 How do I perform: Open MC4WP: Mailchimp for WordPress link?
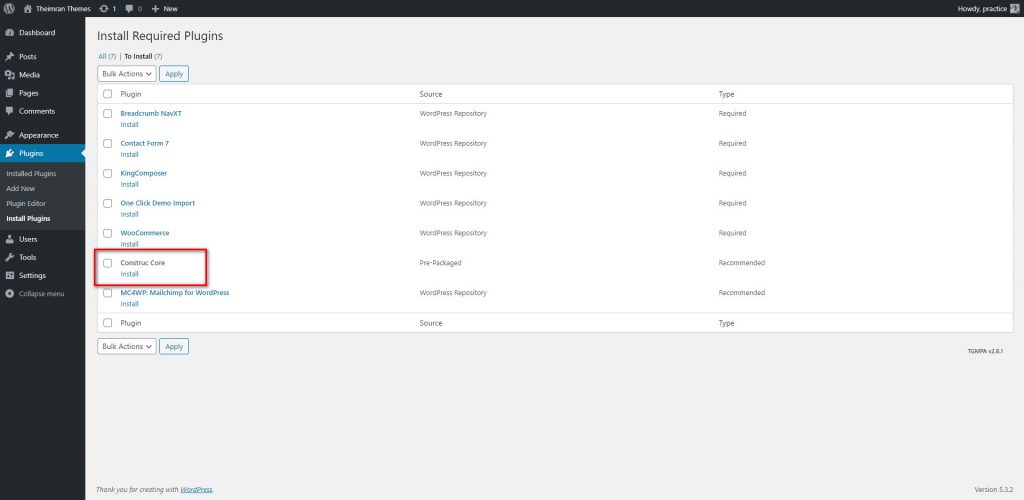(174, 293)
